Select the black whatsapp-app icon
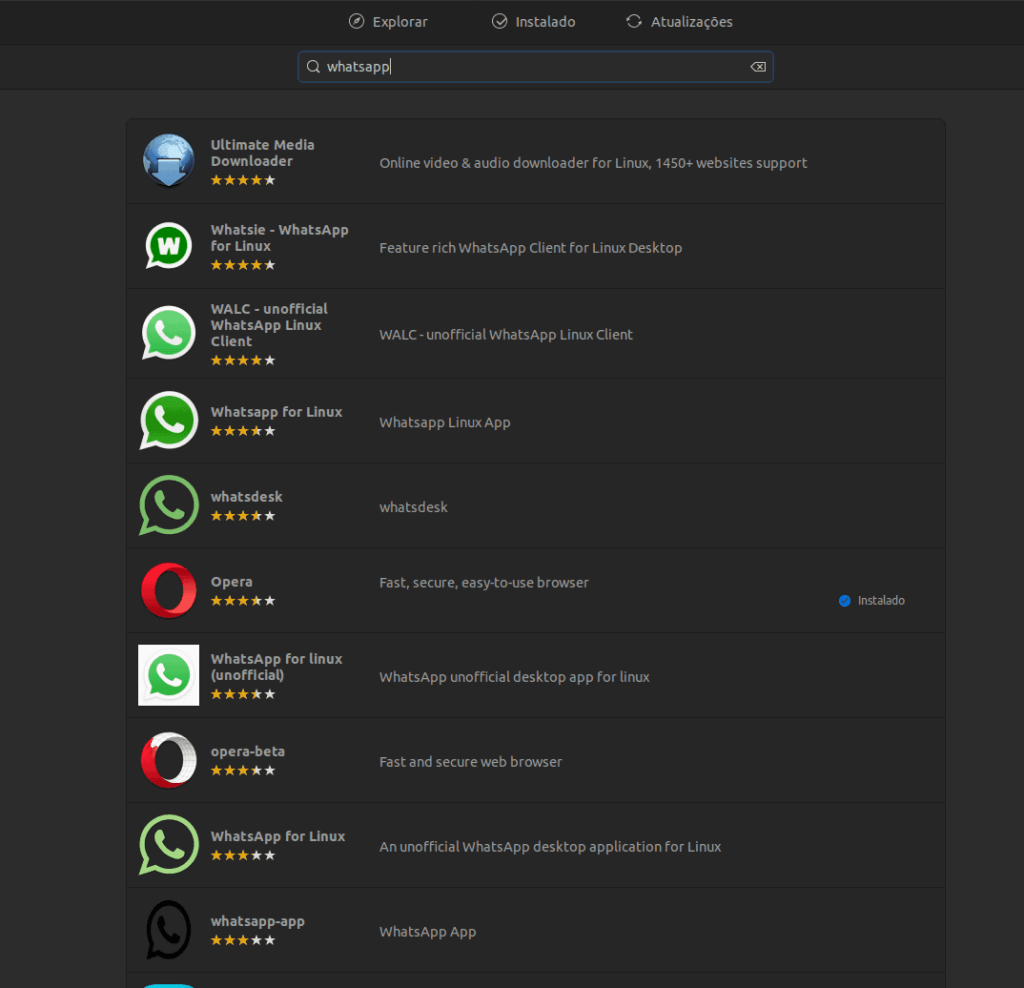 click(x=168, y=929)
